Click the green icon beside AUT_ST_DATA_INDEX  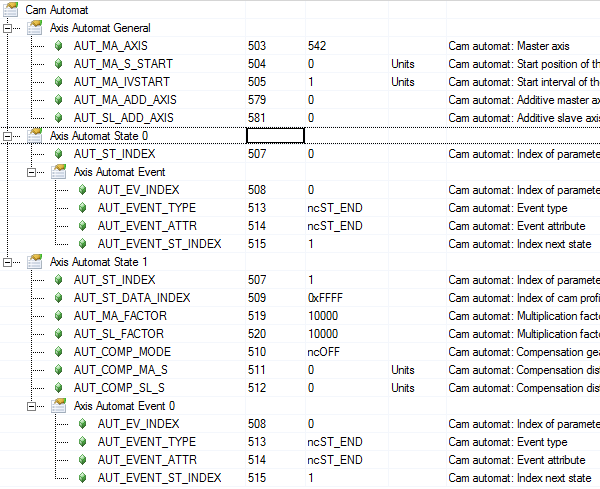point(59,297)
